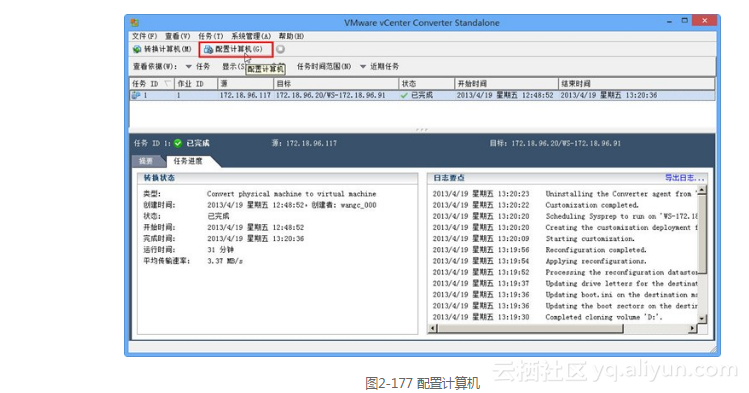Click the task row icon for task 1
Image resolution: width=749 pixels, height=393 pixels.
pyautogui.click(x=136, y=95)
